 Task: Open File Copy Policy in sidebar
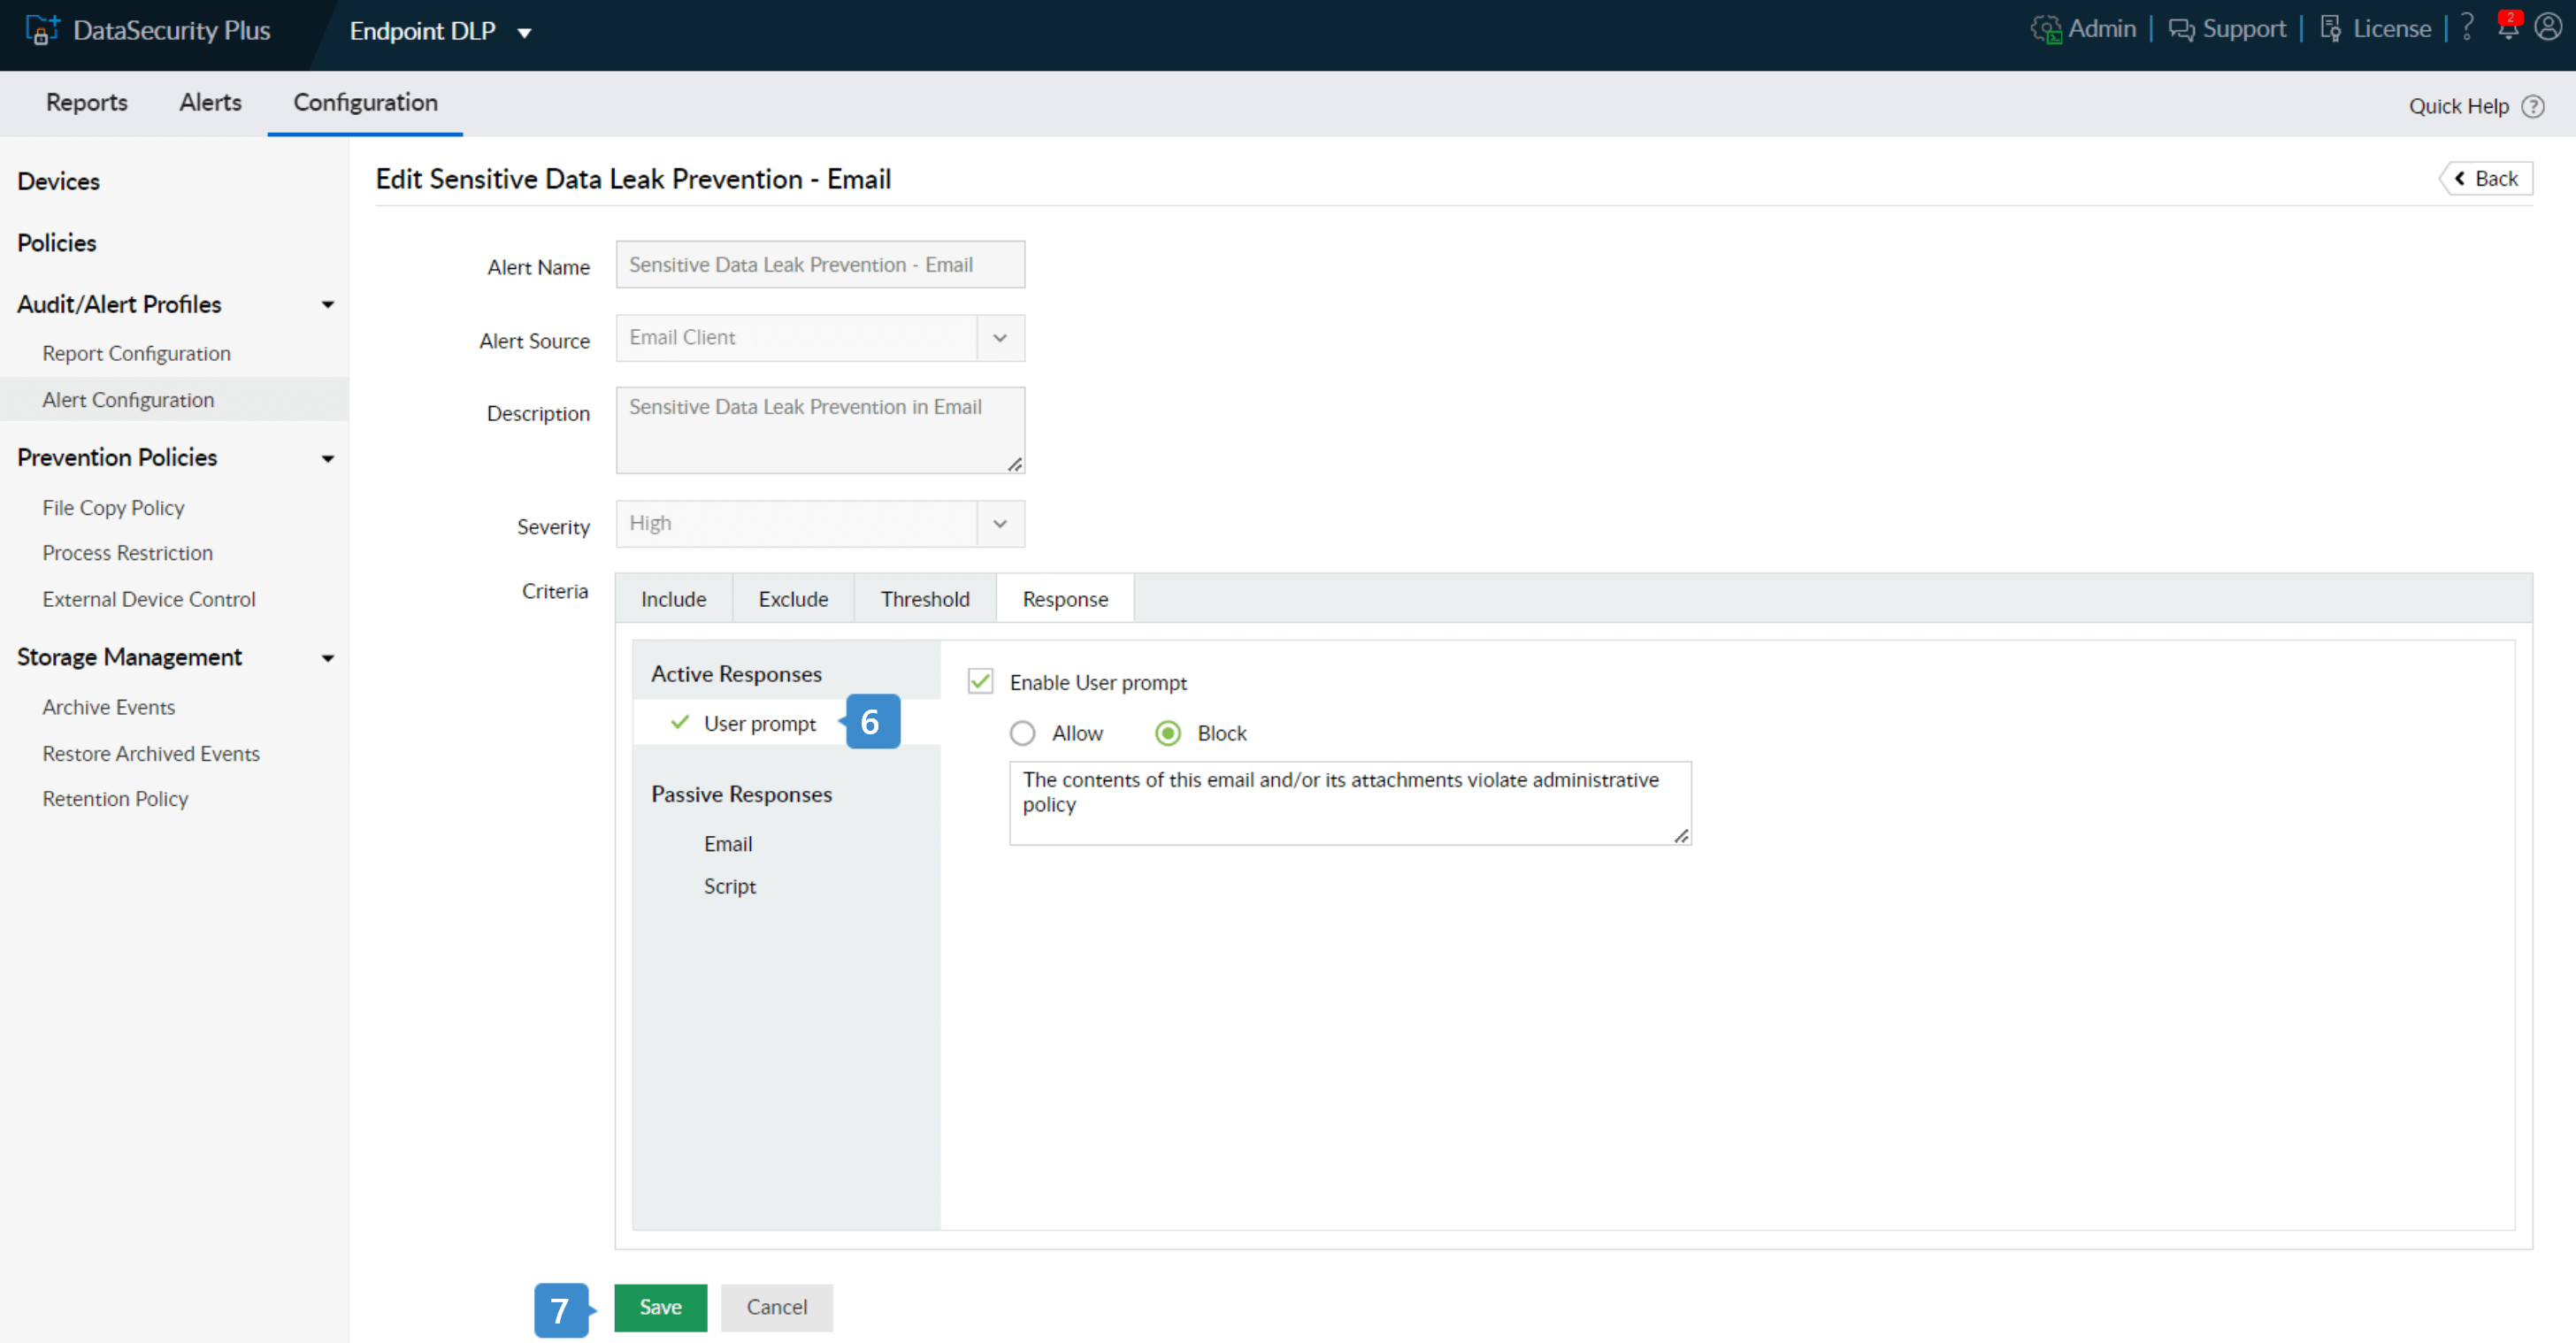113,507
